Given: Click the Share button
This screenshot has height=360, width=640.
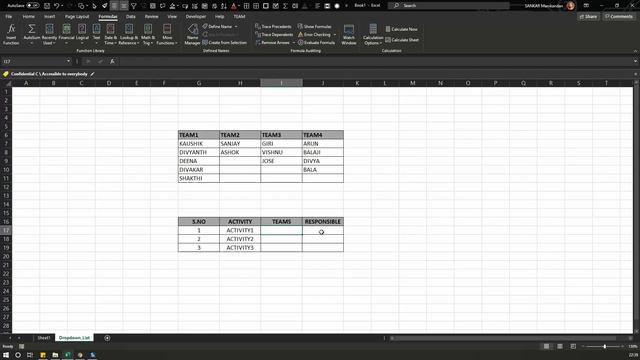Looking at the screenshot, I should pos(588,17).
